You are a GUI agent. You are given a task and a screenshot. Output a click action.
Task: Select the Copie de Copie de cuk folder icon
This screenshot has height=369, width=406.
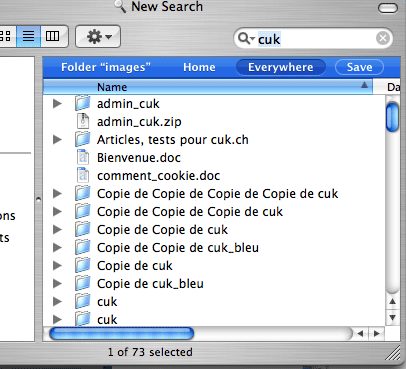83,229
